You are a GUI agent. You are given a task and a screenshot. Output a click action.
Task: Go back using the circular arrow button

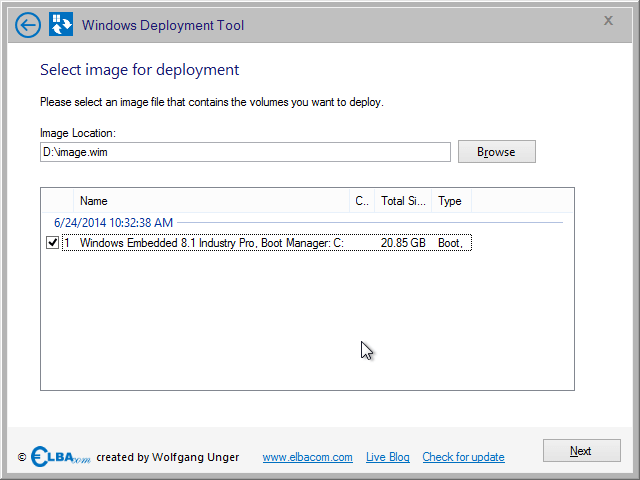(28, 25)
